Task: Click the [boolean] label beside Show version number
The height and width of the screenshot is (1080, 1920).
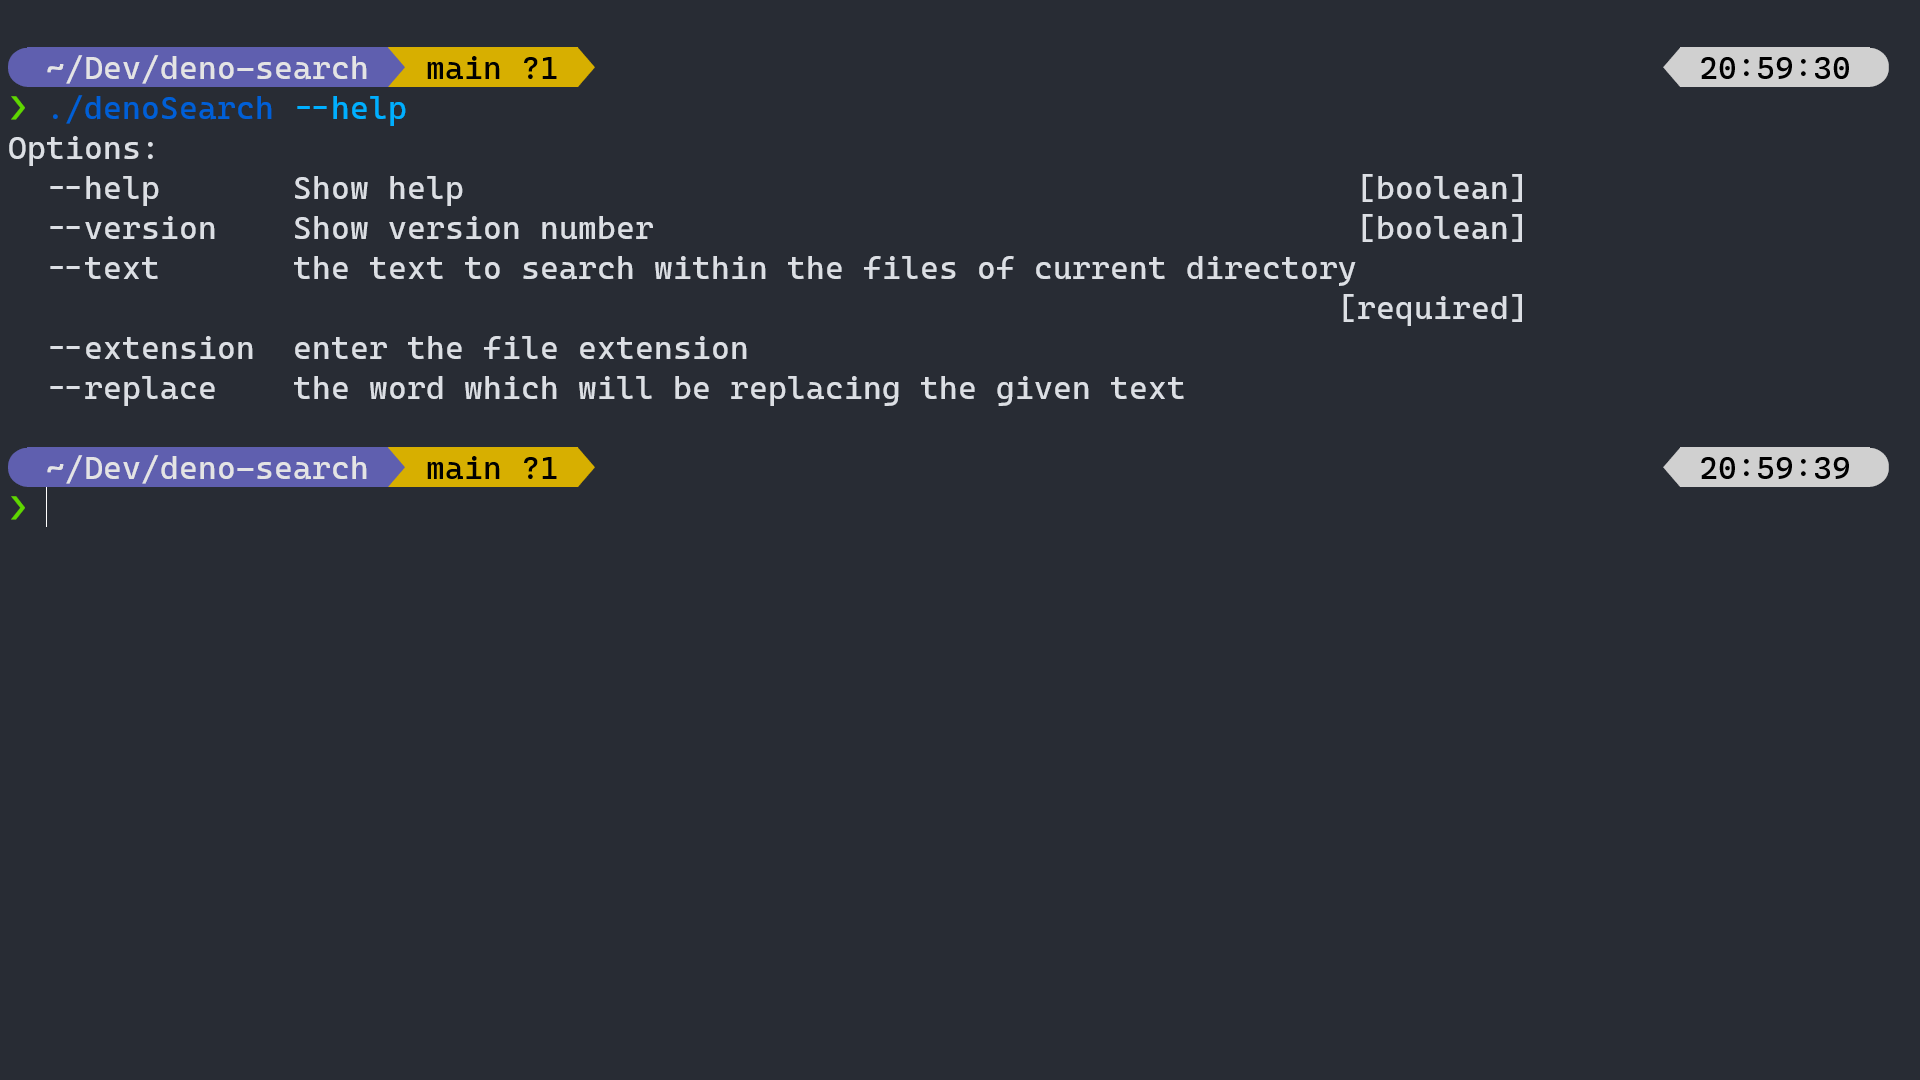Action: click(x=1441, y=229)
